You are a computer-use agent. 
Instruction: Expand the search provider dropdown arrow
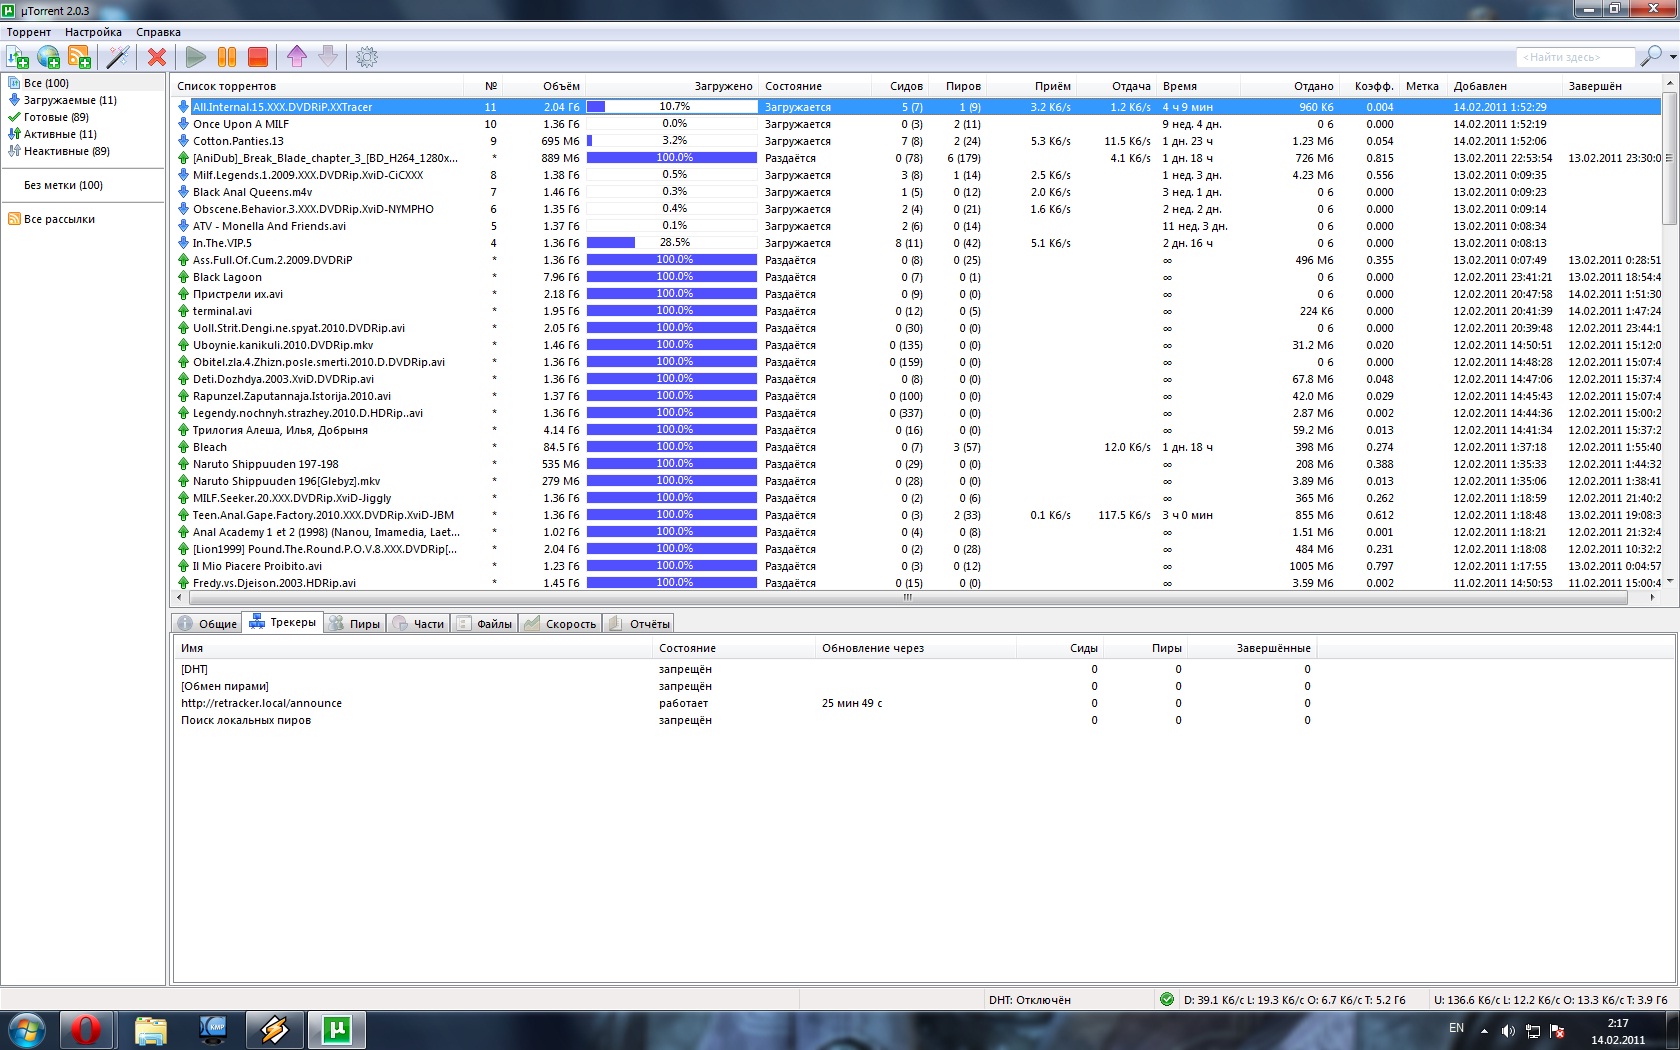[x=1673, y=57]
